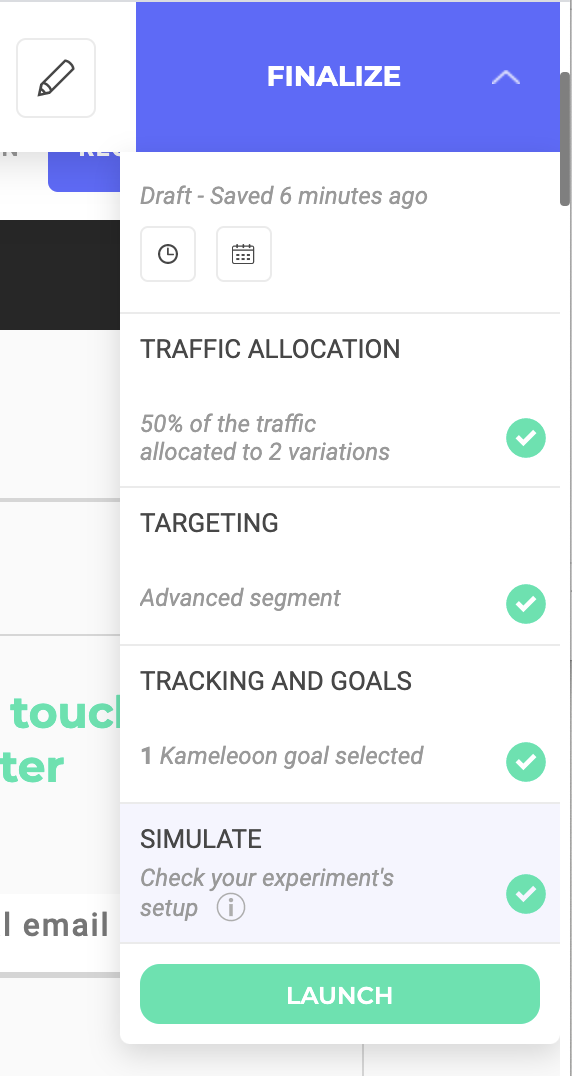Click the Simulate green checkmark
The image size is (572, 1076).
click(526, 894)
